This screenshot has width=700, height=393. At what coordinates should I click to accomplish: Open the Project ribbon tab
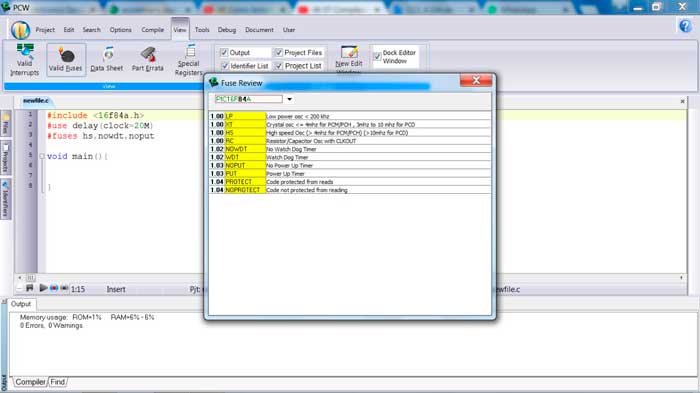pyautogui.click(x=45, y=30)
